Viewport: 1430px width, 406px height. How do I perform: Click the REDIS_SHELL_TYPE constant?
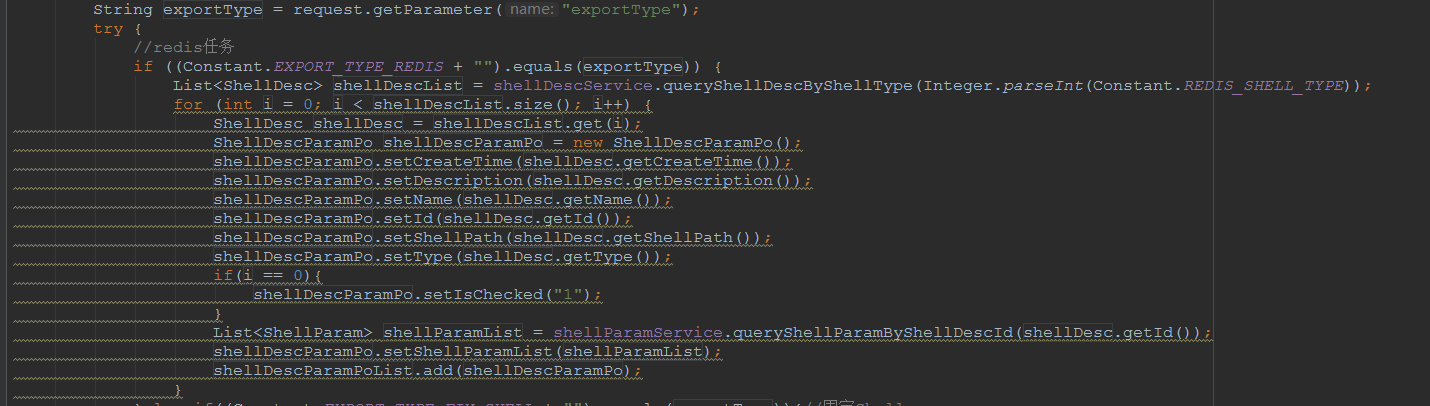1263,86
